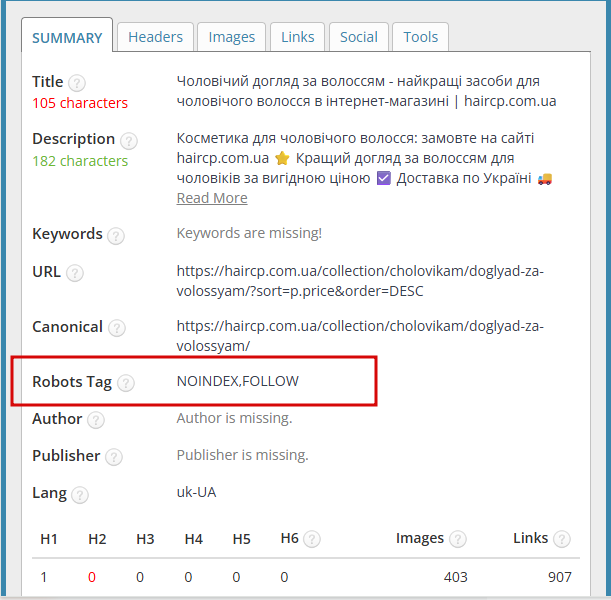Click the red H2 count value 0
Image resolution: width=611 pixels, height=600 pixels.
(92, 577)
